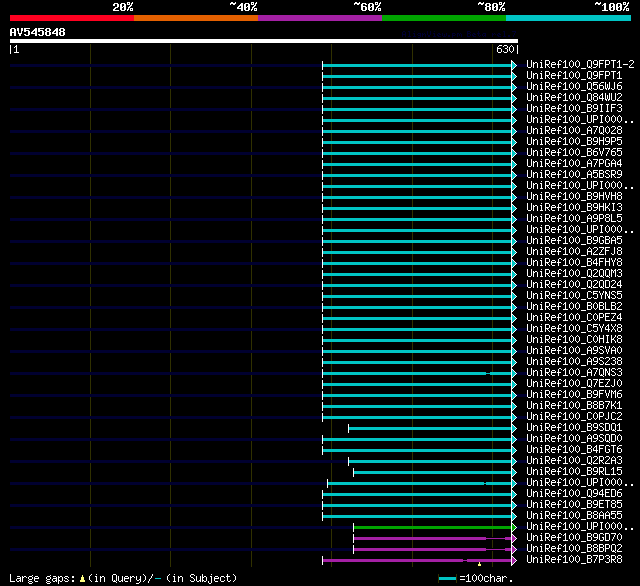
Task: Select the UniRef100_Q2QQM3 label
Action: pos(574,274)
